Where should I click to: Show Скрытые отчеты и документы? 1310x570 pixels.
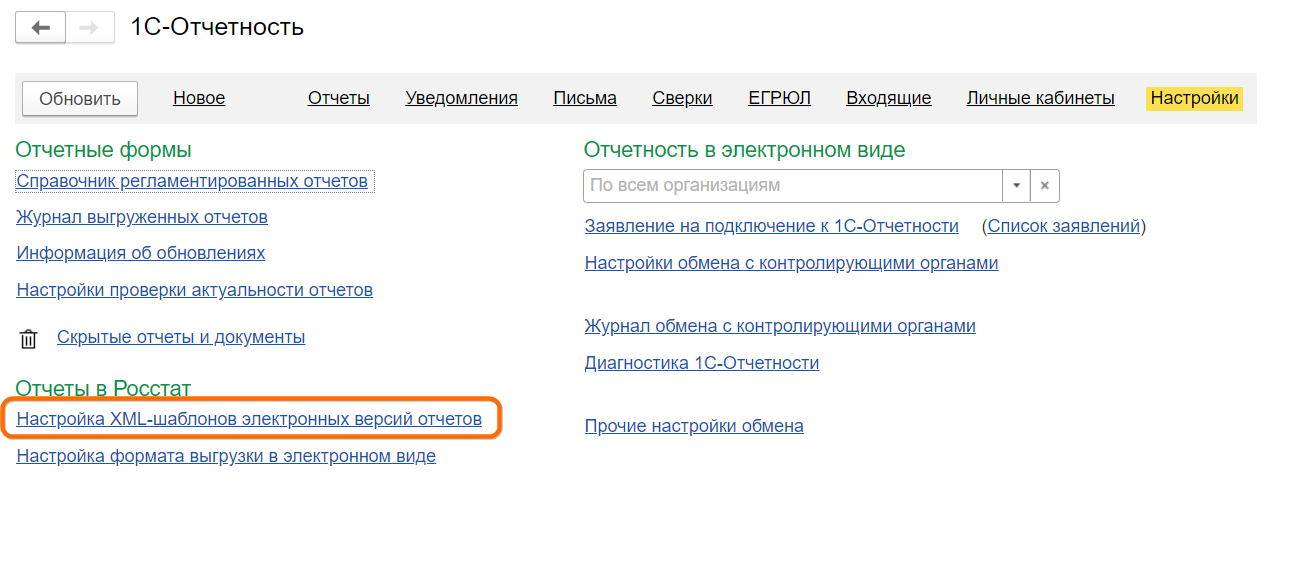(x=181, y=337)
